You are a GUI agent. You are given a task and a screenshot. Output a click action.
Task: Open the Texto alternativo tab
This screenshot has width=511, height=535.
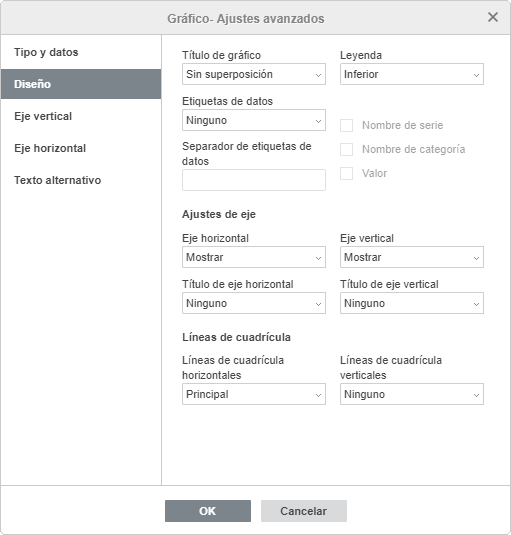(81, 180)
